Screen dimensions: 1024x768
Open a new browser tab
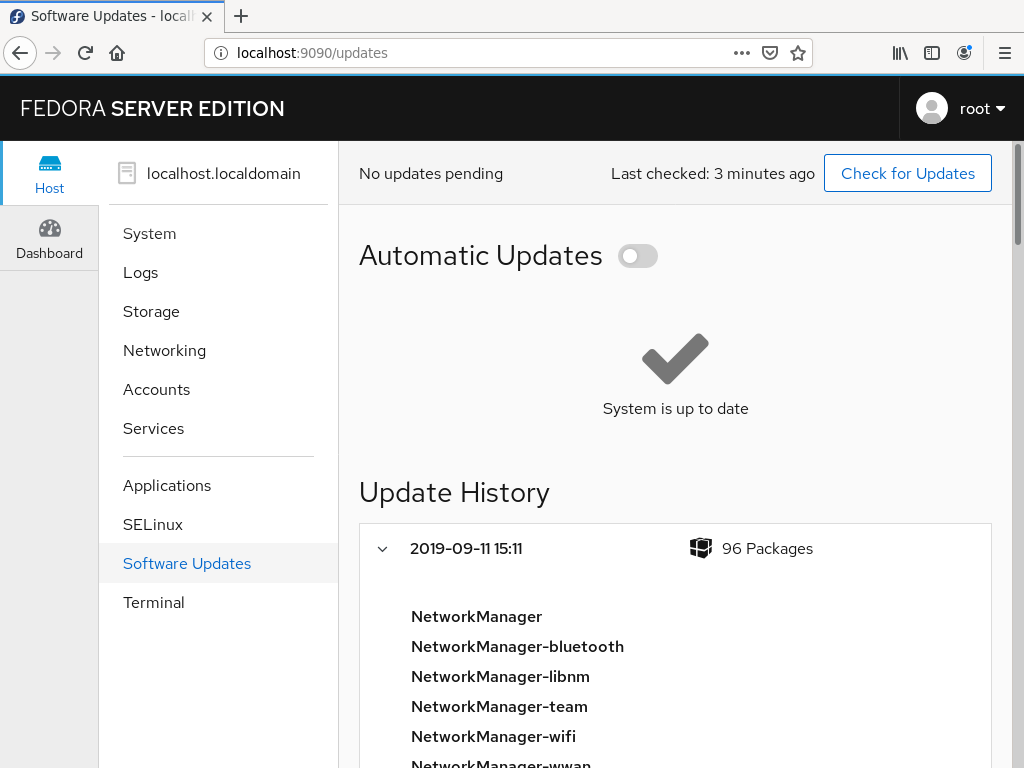[x=241, y=16]
